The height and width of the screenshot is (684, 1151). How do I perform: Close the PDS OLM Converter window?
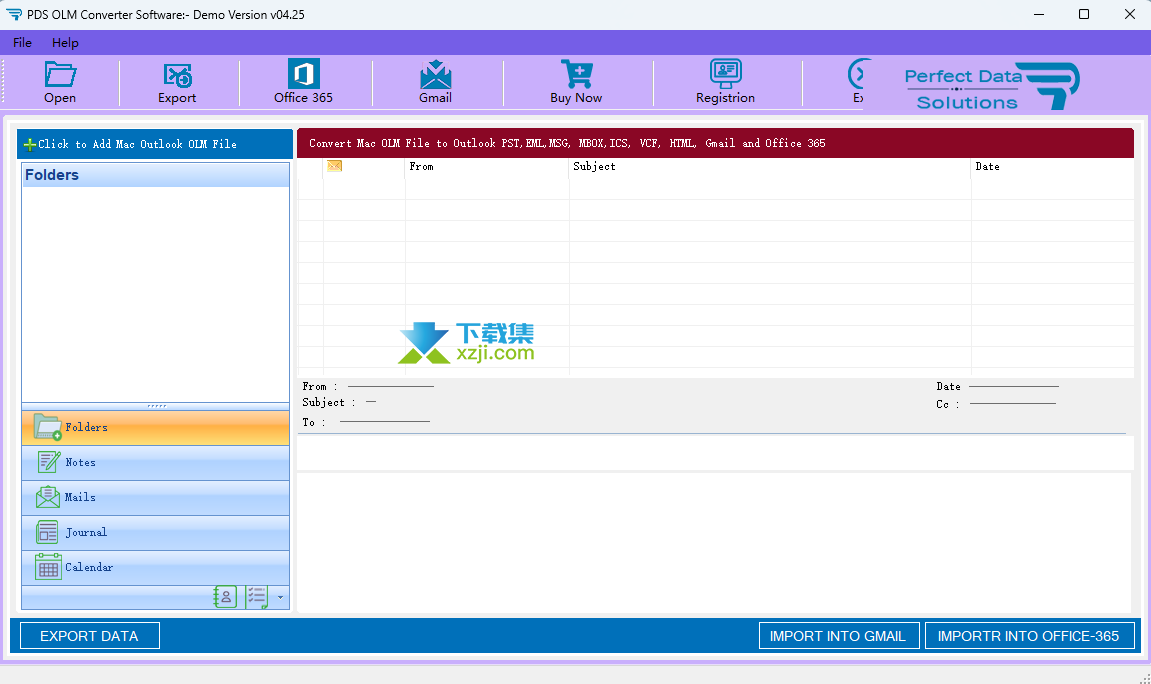click(1130, 15)
